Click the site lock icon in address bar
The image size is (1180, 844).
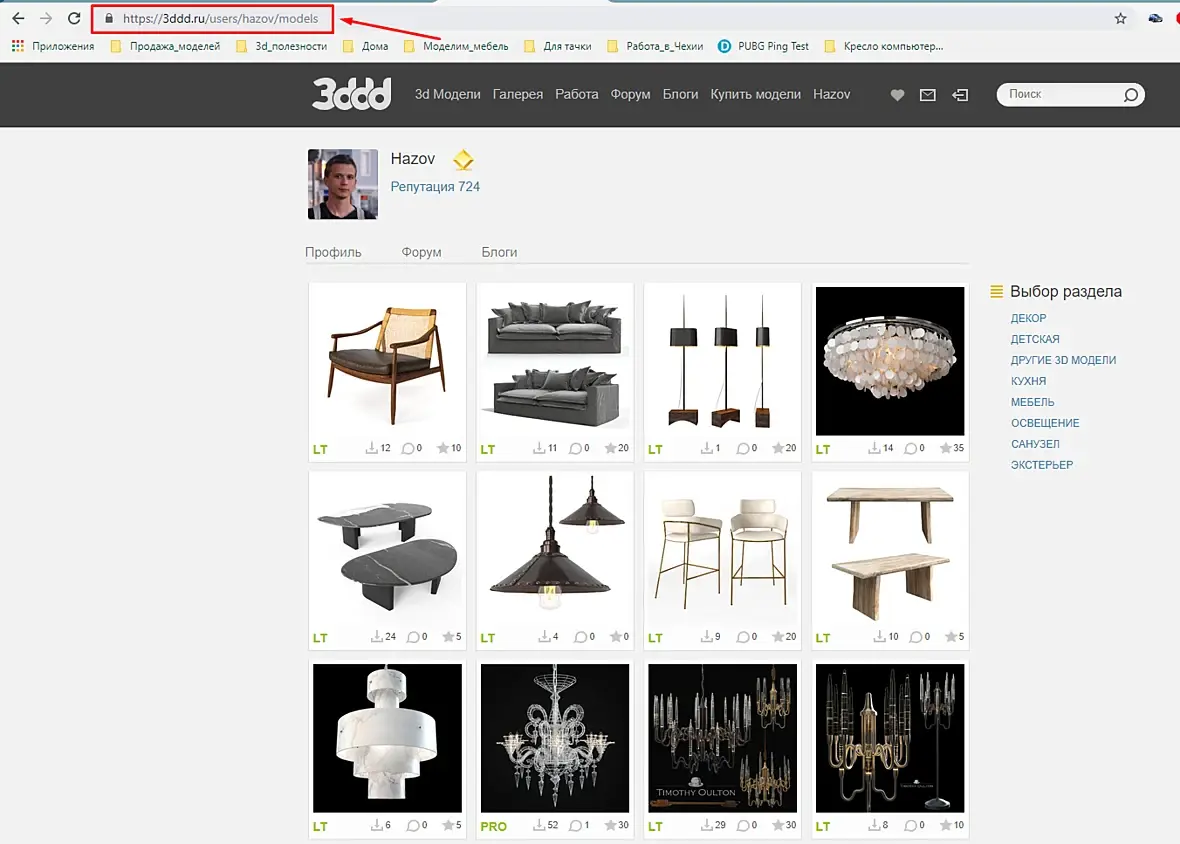pos(109,18)
